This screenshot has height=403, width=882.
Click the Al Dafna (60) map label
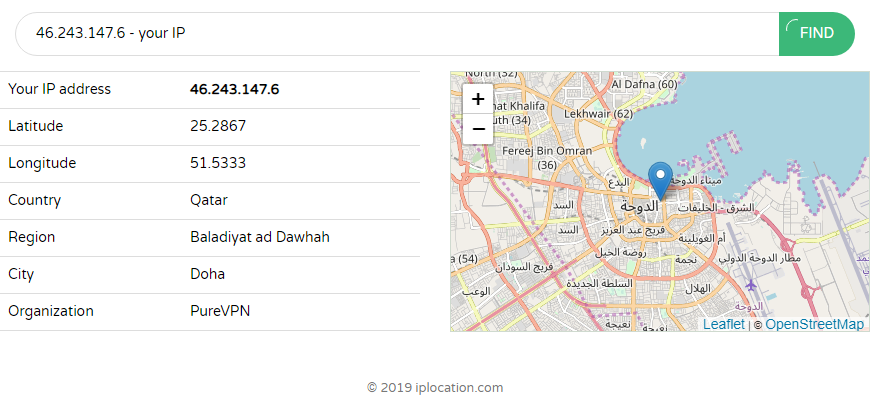coord(644,84)
